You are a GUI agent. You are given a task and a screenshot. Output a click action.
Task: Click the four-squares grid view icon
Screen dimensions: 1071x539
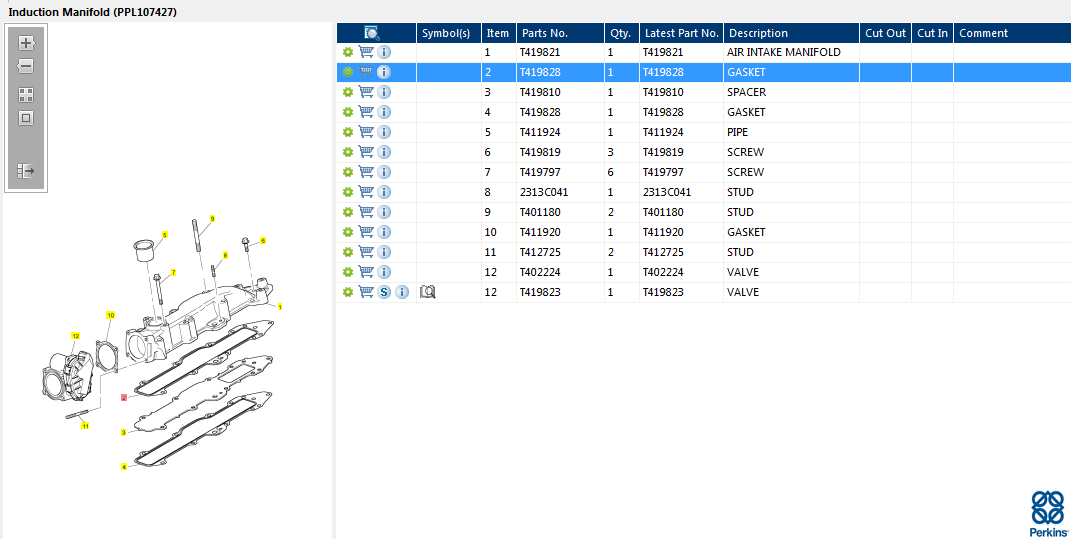click(x=26, y=95)
